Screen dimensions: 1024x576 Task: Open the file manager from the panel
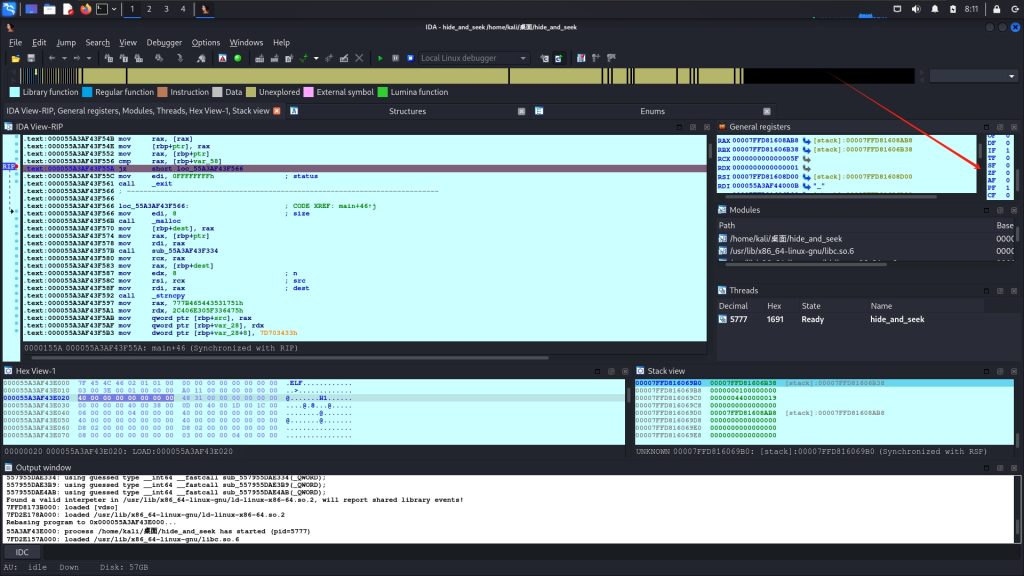click(x=50, y=9)
